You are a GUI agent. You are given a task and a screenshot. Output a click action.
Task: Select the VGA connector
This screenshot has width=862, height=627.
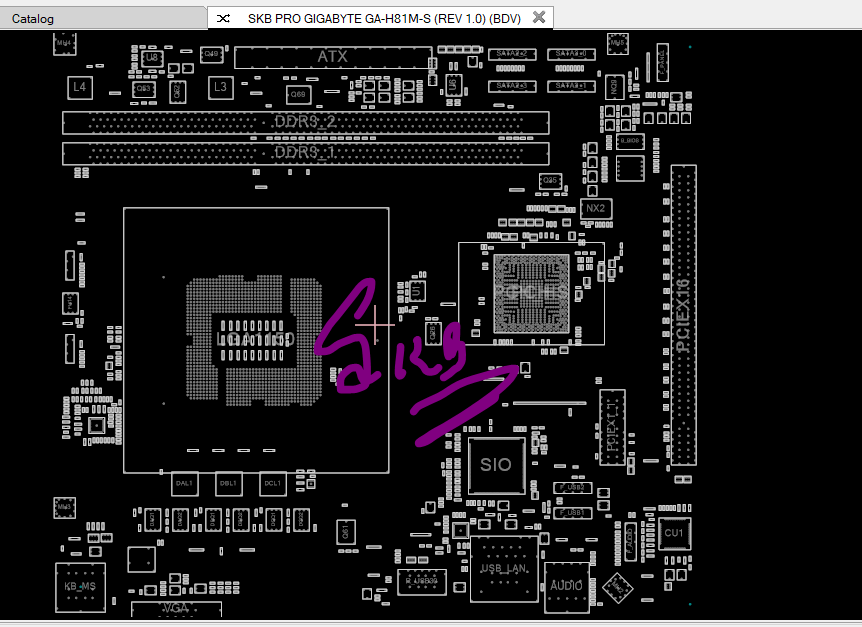tap(176, 609)
